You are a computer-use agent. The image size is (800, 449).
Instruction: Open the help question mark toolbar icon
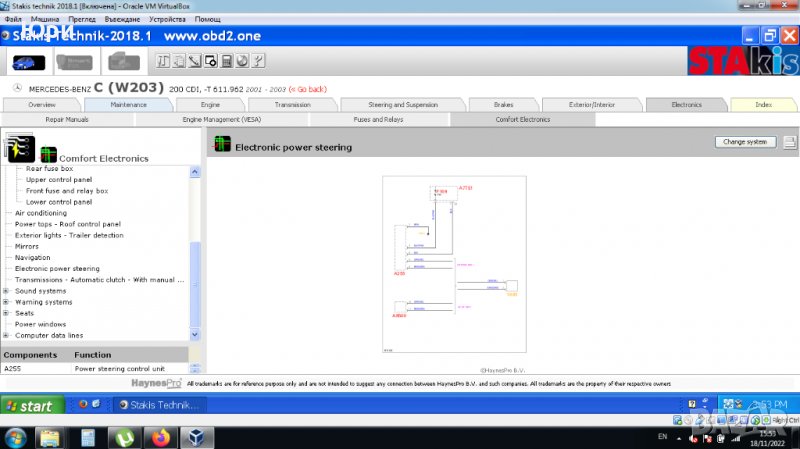coord(259,61)
